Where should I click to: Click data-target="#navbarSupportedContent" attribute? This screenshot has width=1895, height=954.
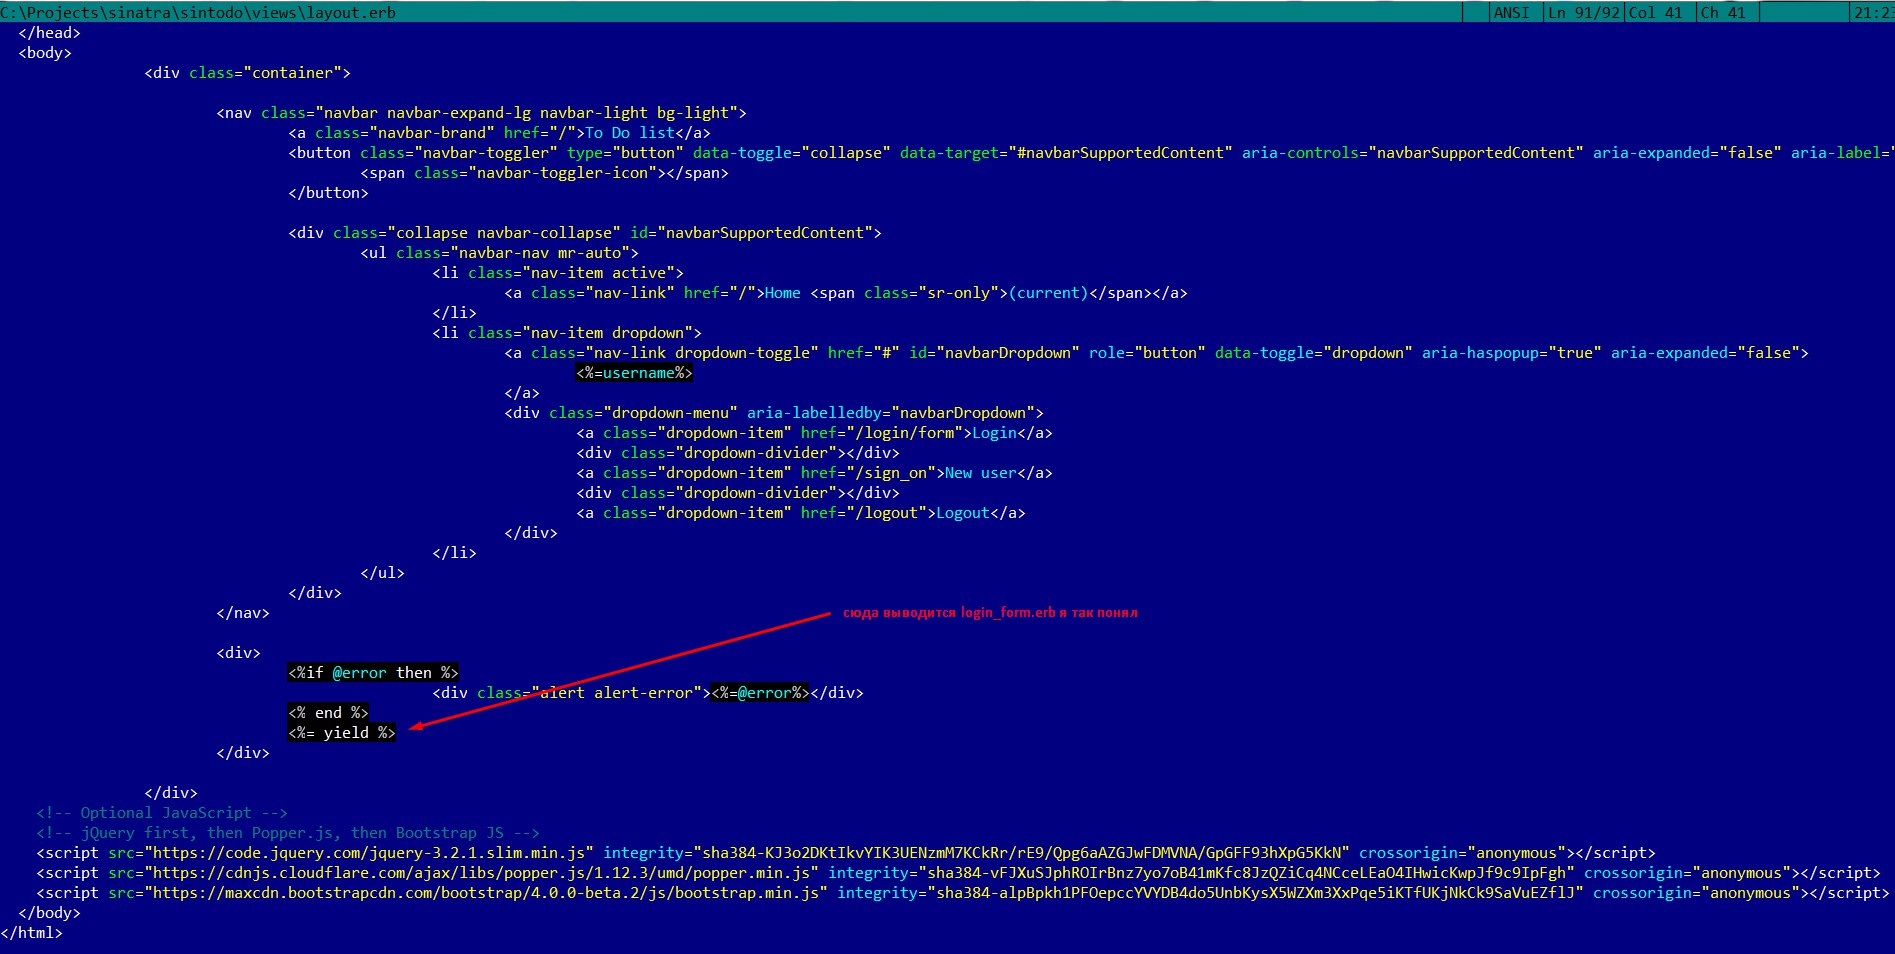pyautogui.click(x=1066, y=153)
